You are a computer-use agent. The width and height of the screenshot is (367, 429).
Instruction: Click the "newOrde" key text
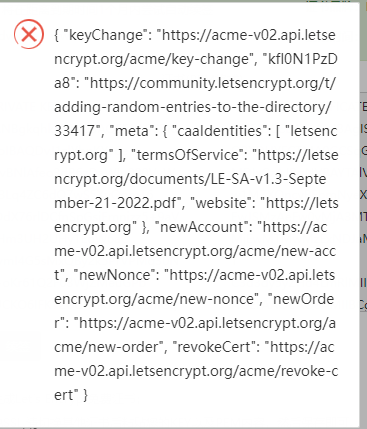[x=303, y=299]
